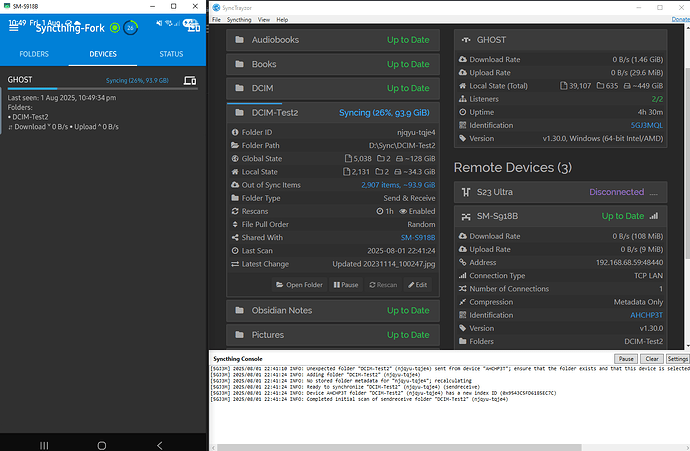Click Open Folder for DCIM-Test2

coord(299,285)
